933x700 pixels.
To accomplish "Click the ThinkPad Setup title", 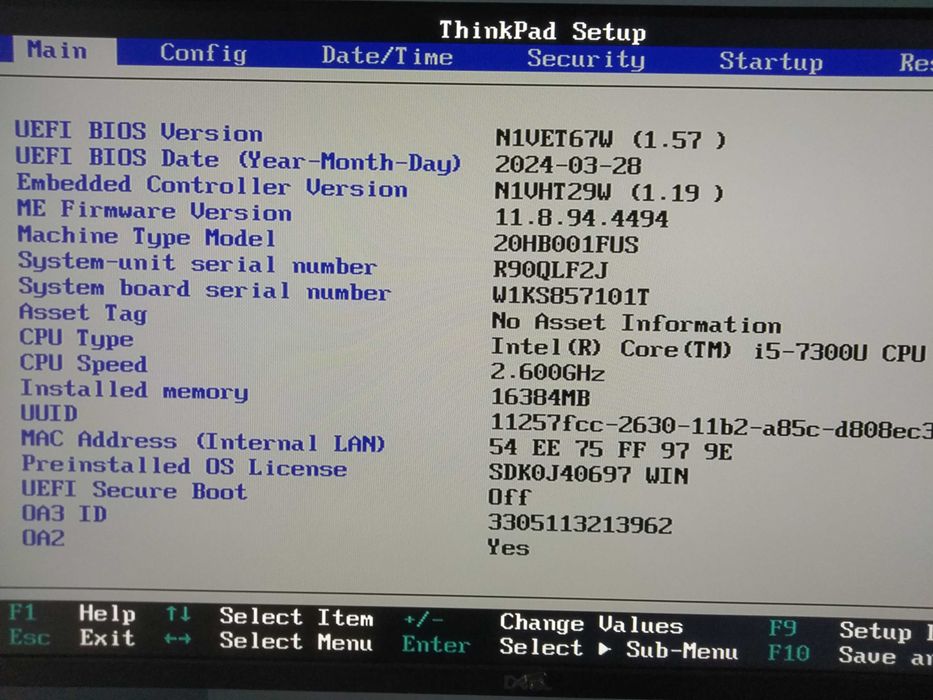I will tap(543, 31).
